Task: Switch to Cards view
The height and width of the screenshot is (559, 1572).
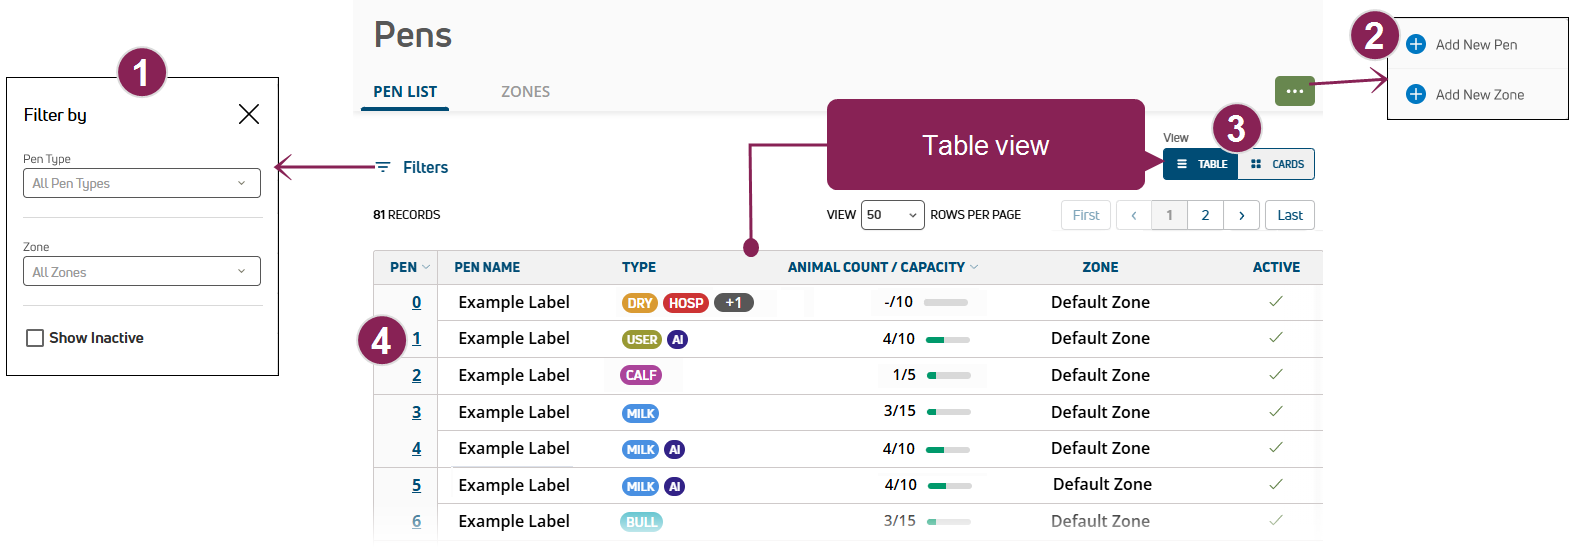Action: click(1276, 164)
